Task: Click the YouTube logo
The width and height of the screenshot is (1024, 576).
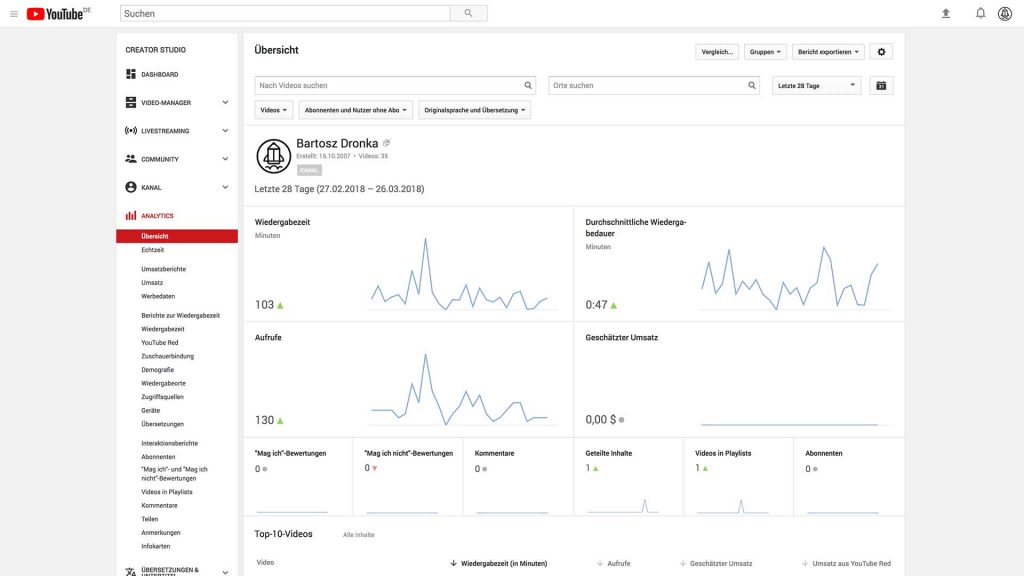Action: click(58, 14)
